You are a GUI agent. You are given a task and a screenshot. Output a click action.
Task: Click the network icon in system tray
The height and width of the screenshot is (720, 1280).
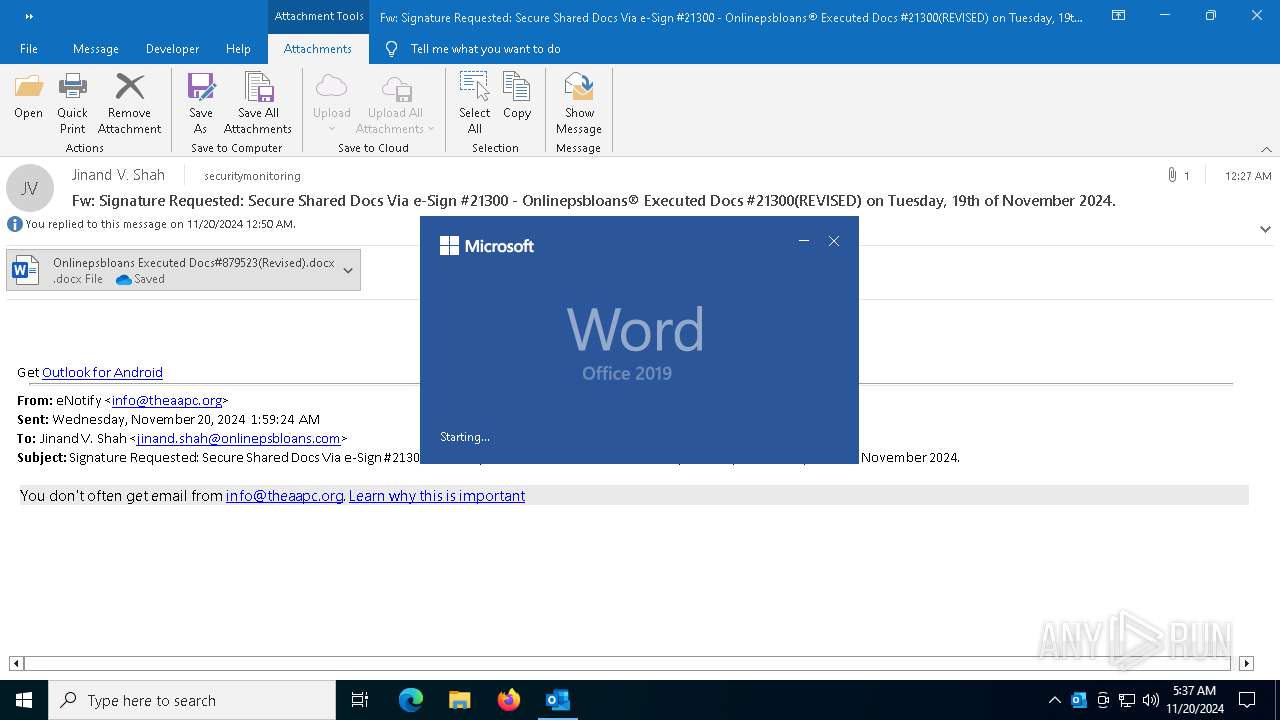coord(1127,700)
